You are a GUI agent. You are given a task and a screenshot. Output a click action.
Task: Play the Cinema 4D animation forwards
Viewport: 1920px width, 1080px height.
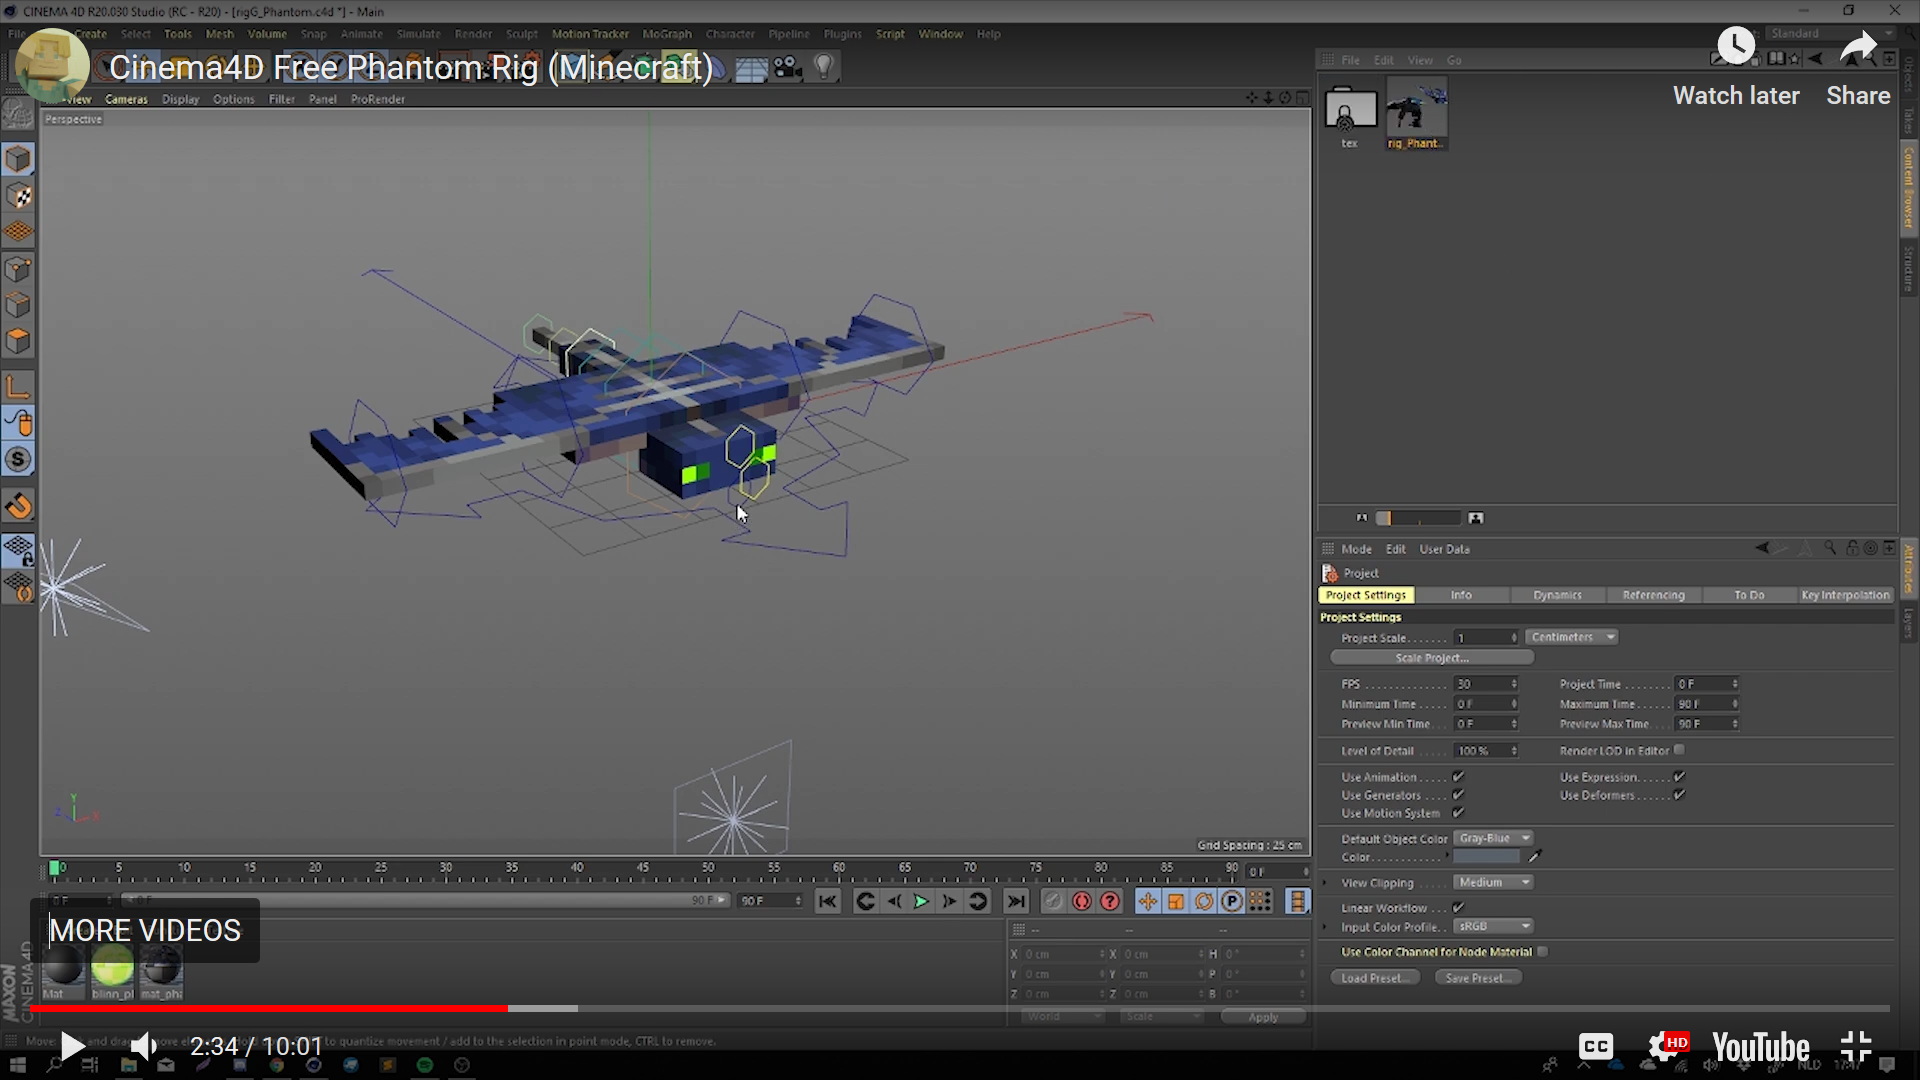click(921, 901)
